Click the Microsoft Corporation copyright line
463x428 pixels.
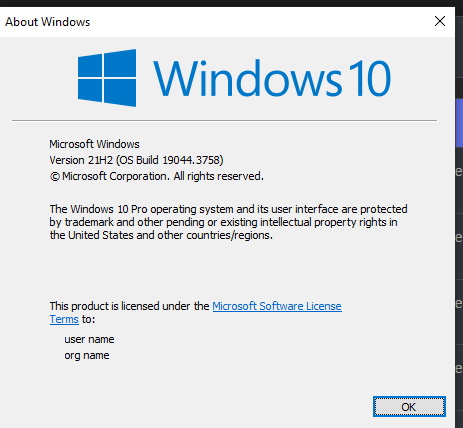click(x=157, y=176)
